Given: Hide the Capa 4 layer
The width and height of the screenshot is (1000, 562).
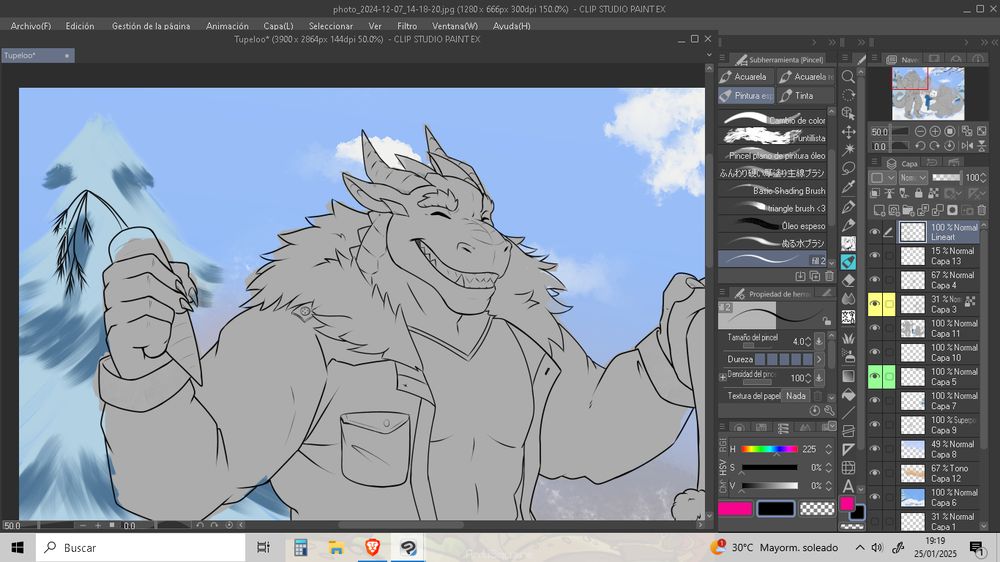Looking at the screenshot, I should [874, 280].
